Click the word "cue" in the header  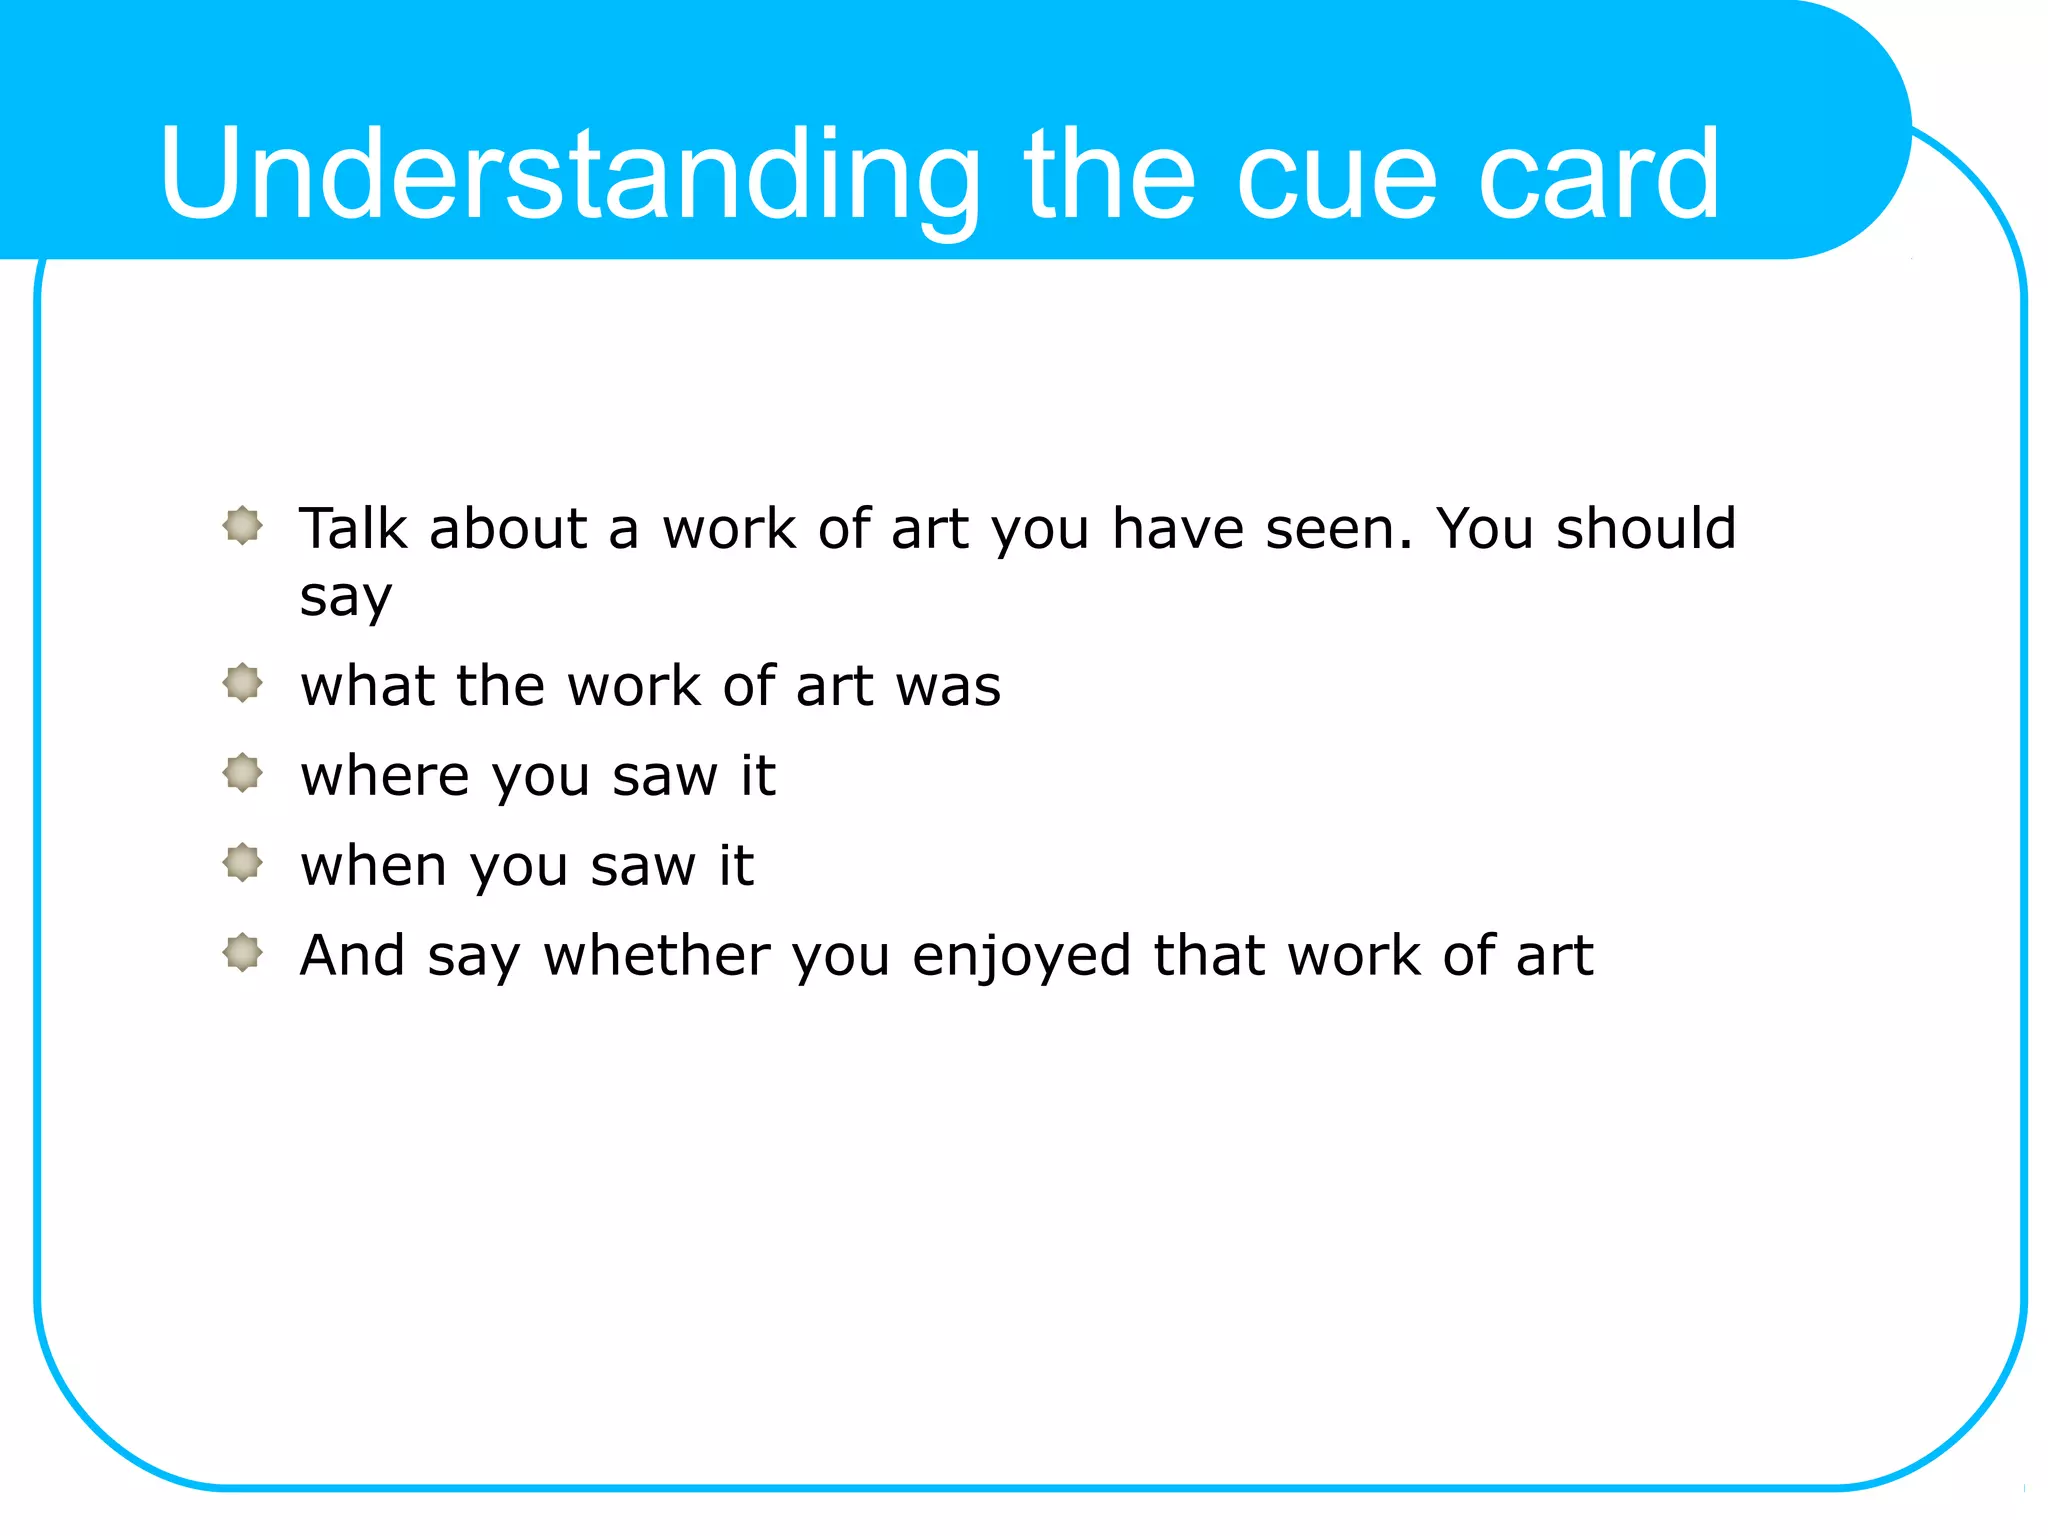1337,175
